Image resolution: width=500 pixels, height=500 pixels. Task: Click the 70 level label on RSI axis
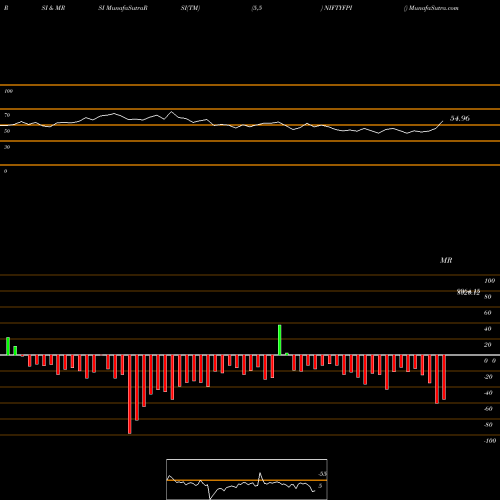[7, 115]
